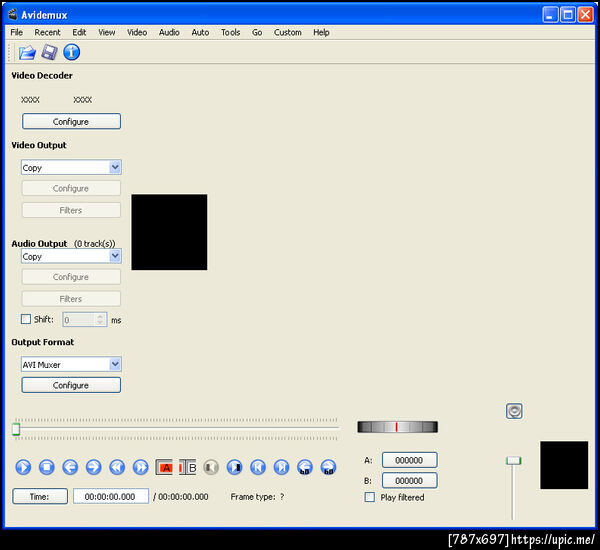Viewport: 600px width, 550px height.
Task: Expand the Audio Output codec dropdown
Action: pyautogui.click(x=115, y=256)
